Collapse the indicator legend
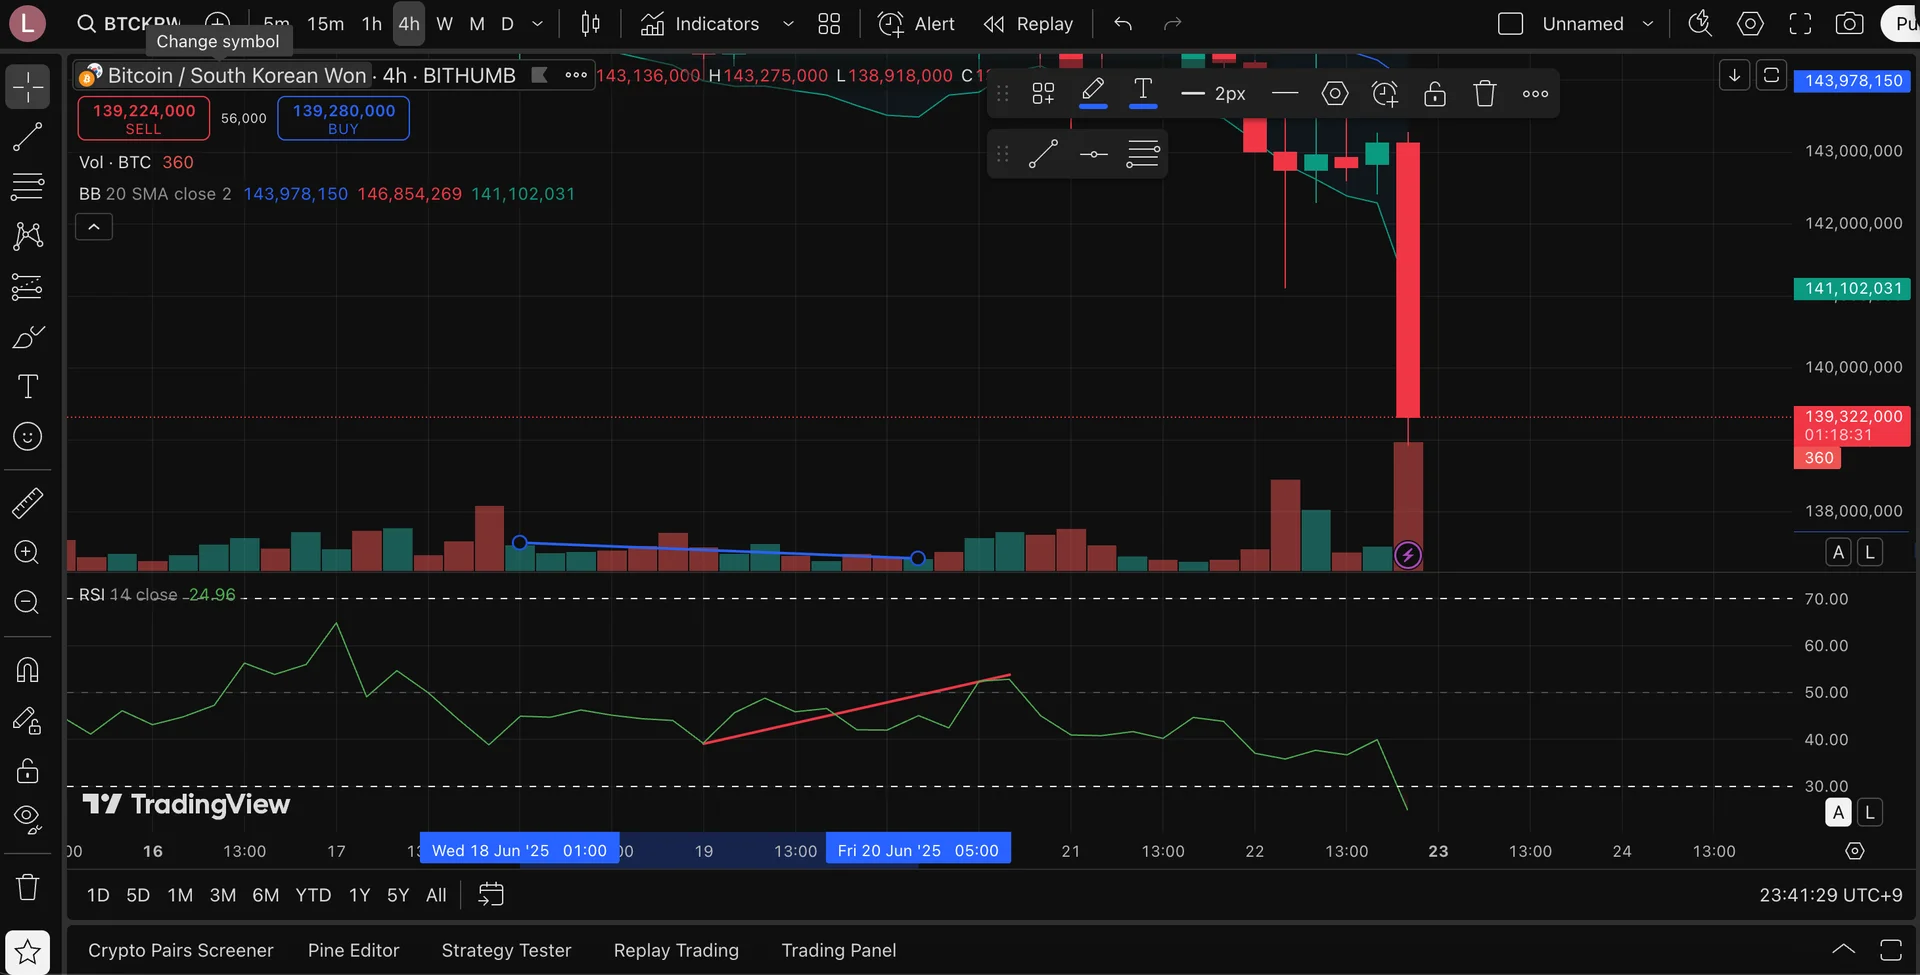This screenshot has height=975, width=1920. [x=94, y=227]
